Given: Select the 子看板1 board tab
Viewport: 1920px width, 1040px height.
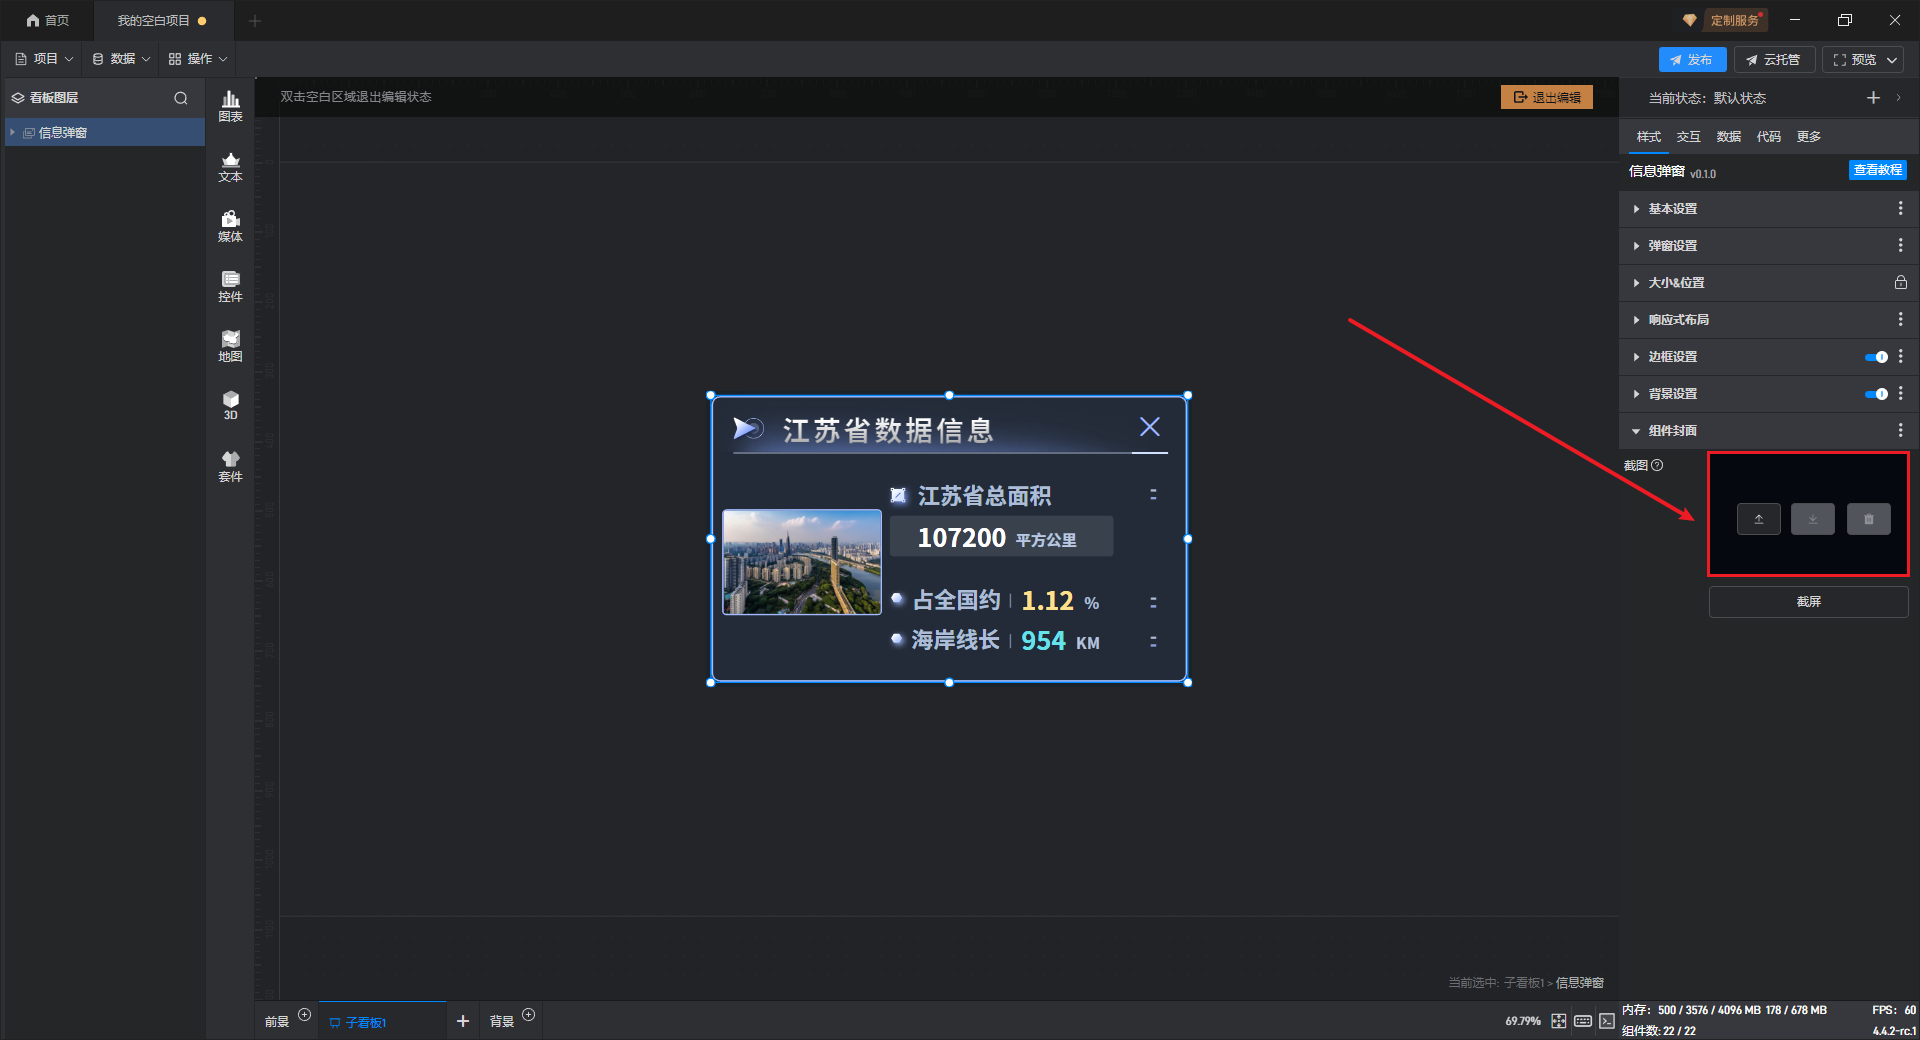Looking at the screenshot, I should point(381,1021).
